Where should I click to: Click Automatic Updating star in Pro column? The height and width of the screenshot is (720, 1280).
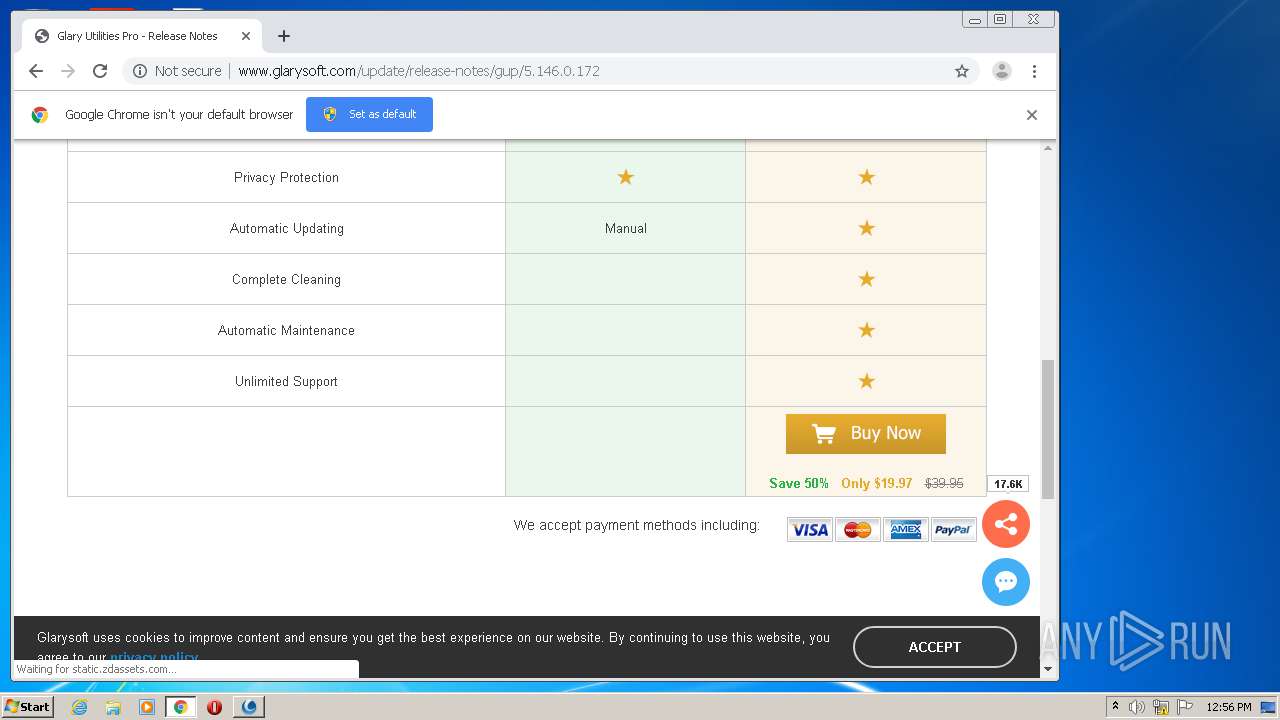pos(867,228)
